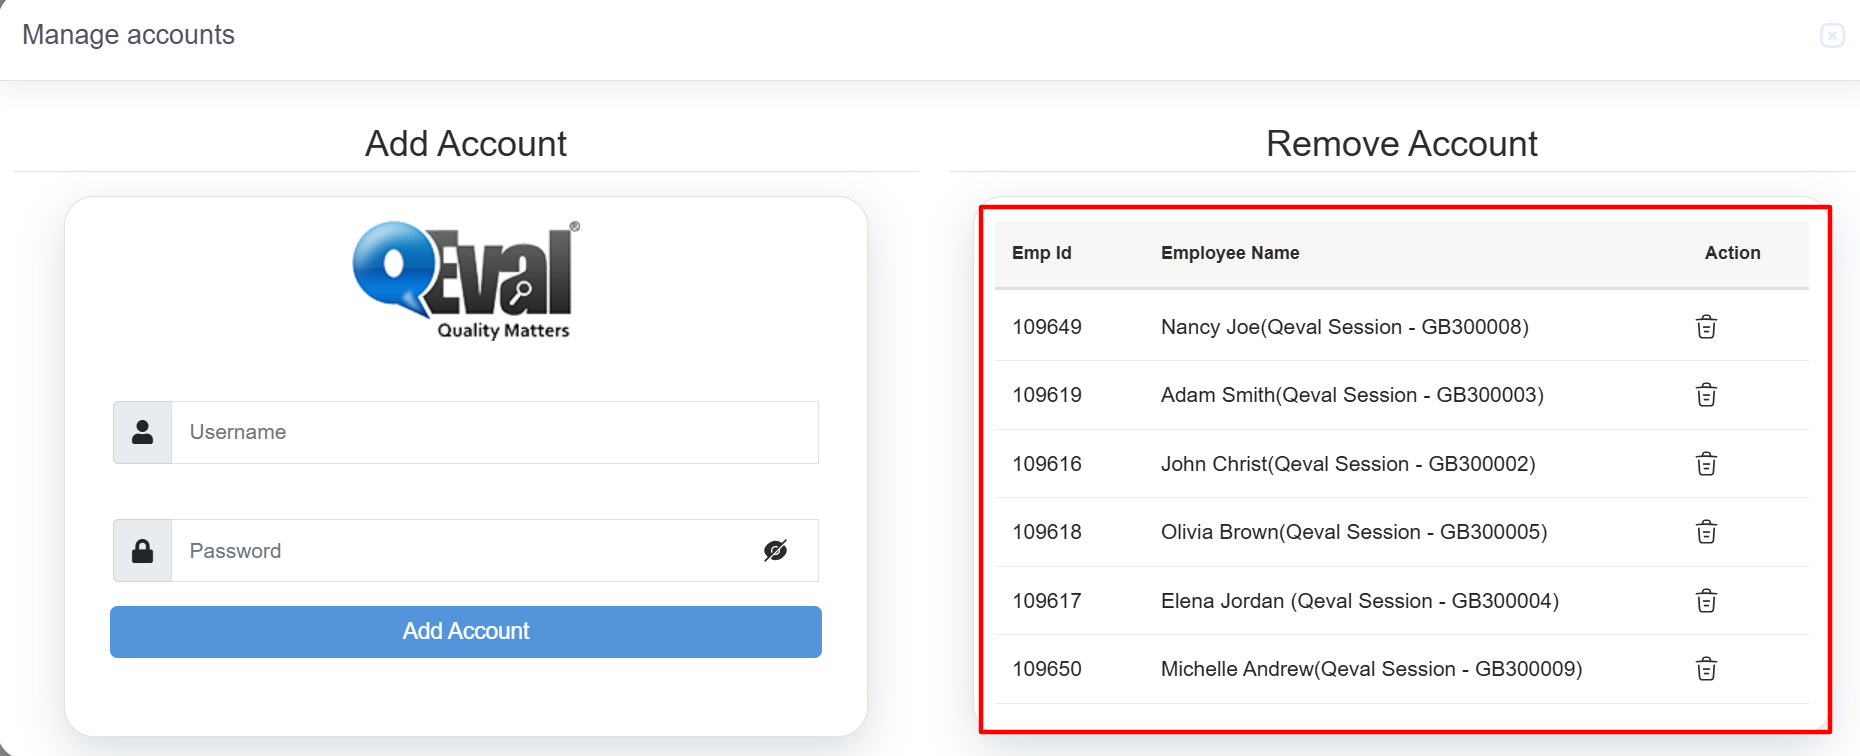Focus the Password input field
The width and height of the screenshot is (1860, 756).
pyautogui.click(x=495, y=551)
